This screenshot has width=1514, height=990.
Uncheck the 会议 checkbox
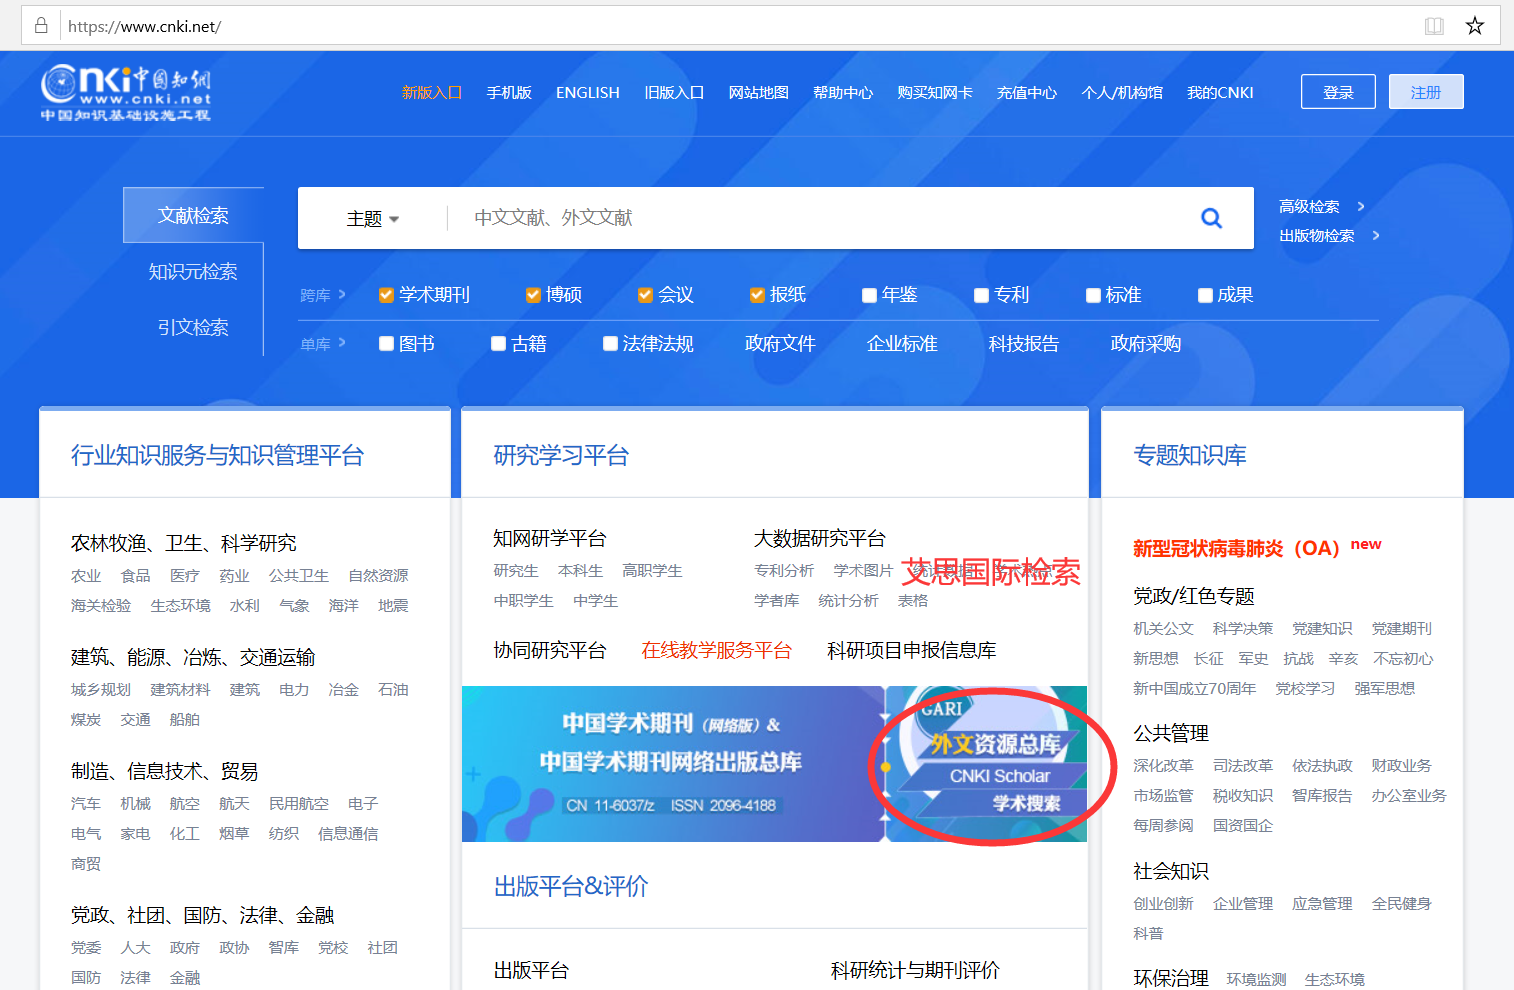point(645,295)
